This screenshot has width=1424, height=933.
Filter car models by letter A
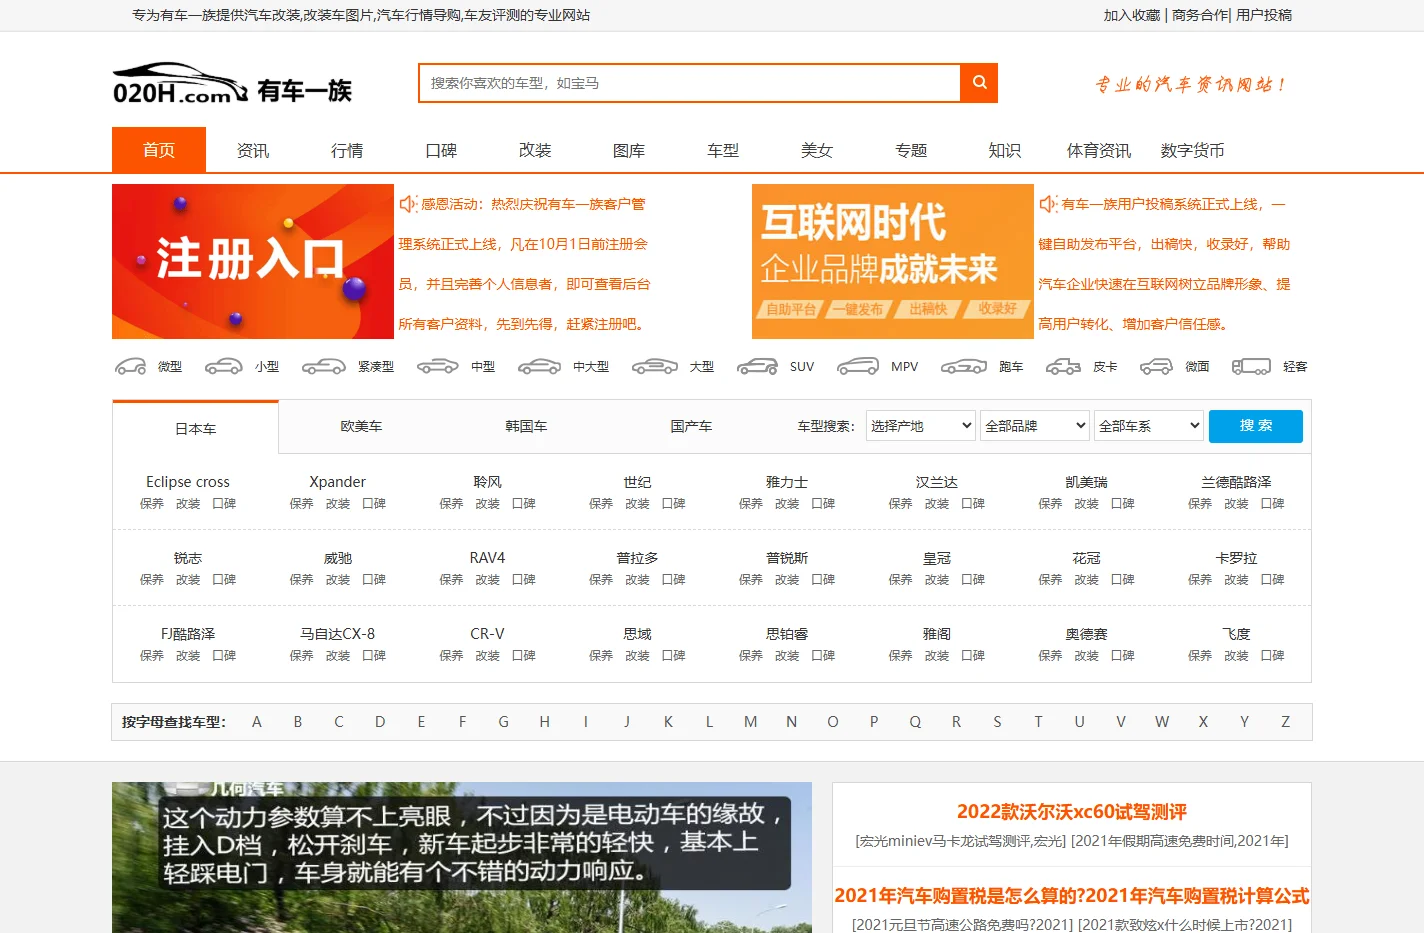pos(257,722)
